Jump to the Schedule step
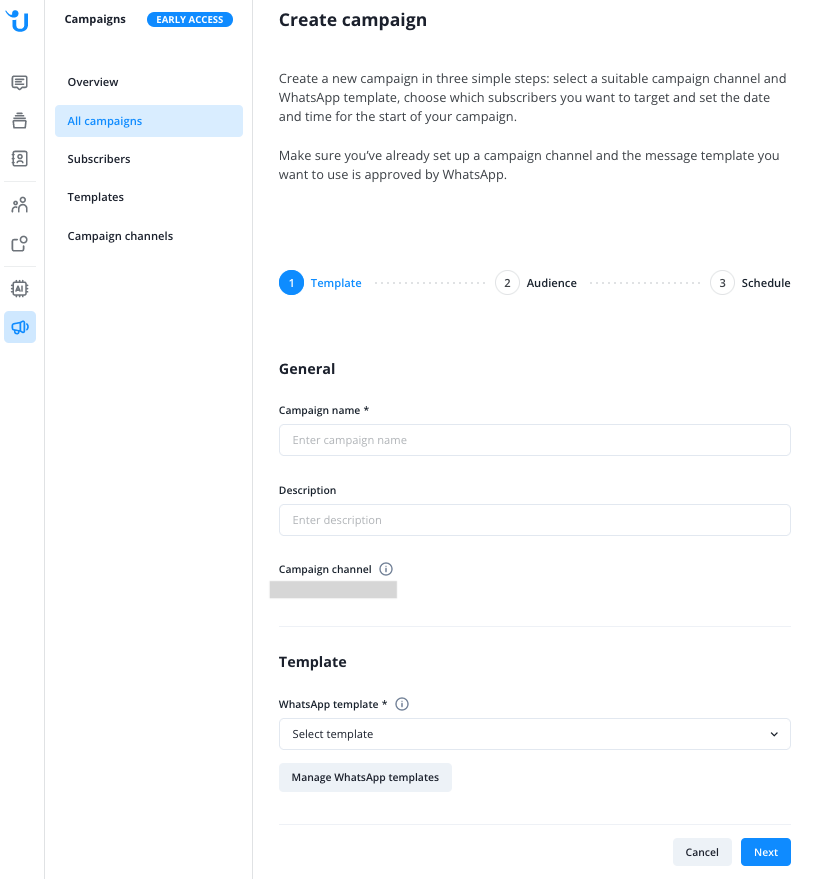The height and width of the screenshot is (879, 837). (x=751, y=283)
